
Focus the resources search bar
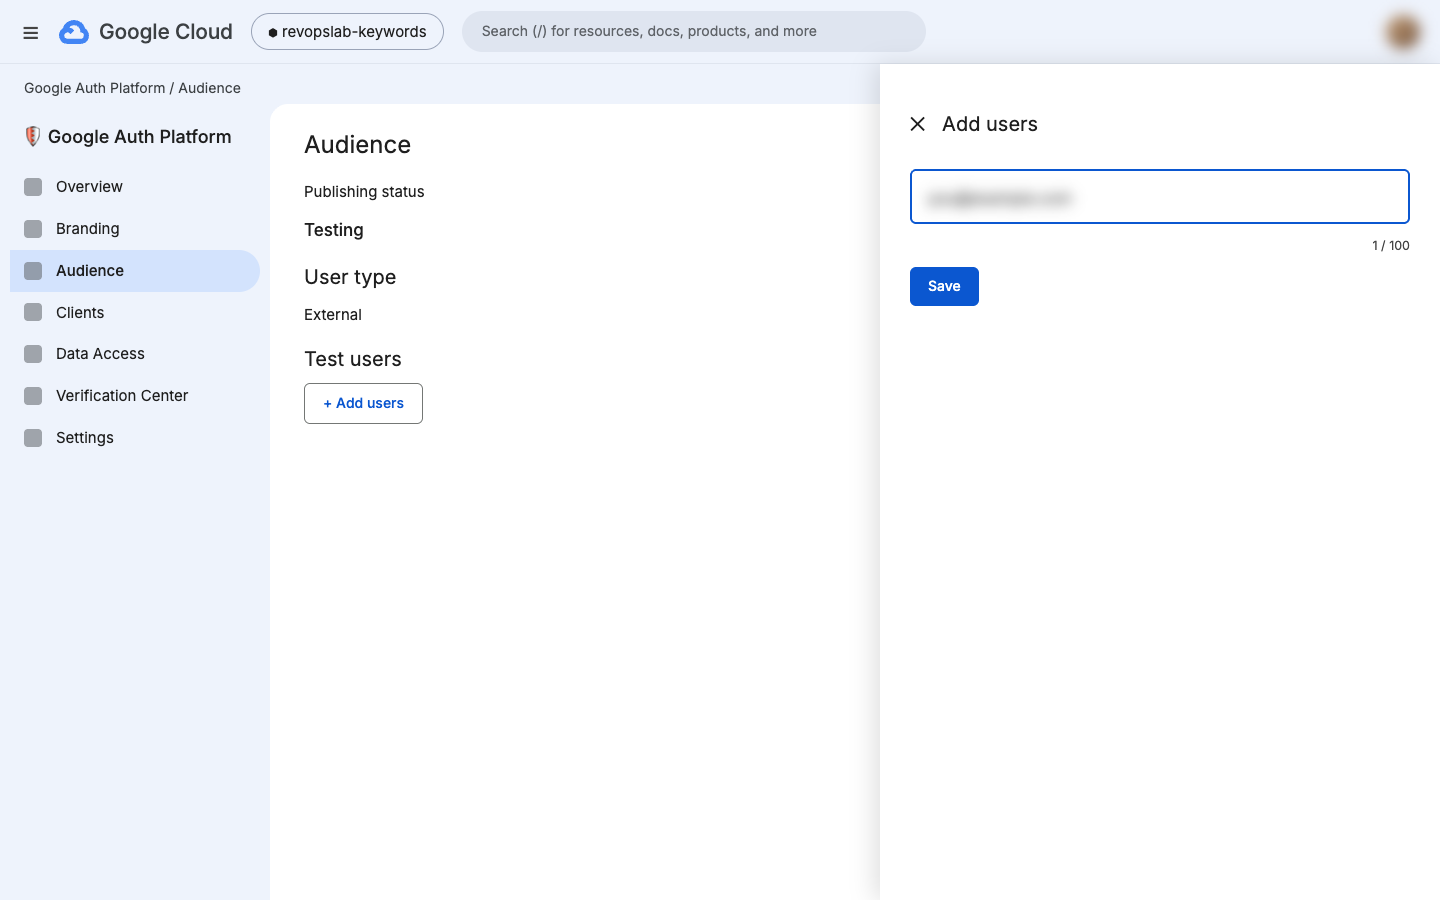[693, 32]
